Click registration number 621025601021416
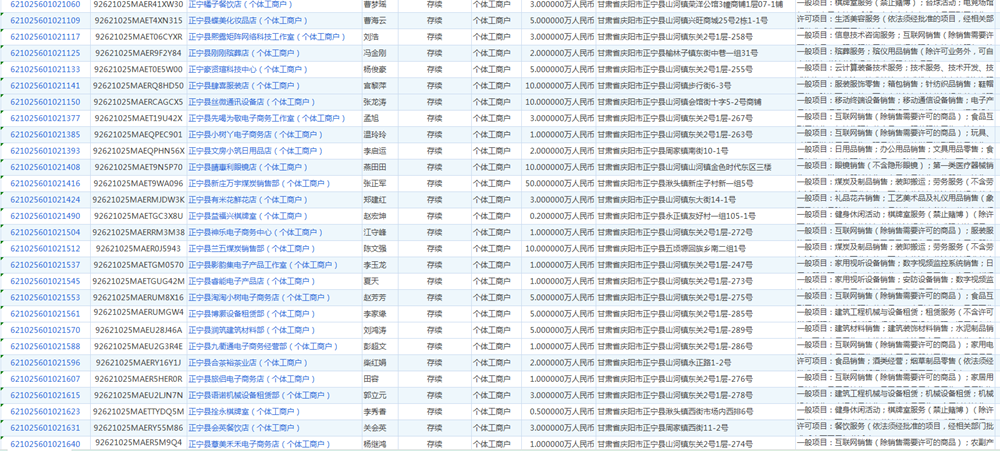The height and width of the screenshot is (451, 1000). 46,183
